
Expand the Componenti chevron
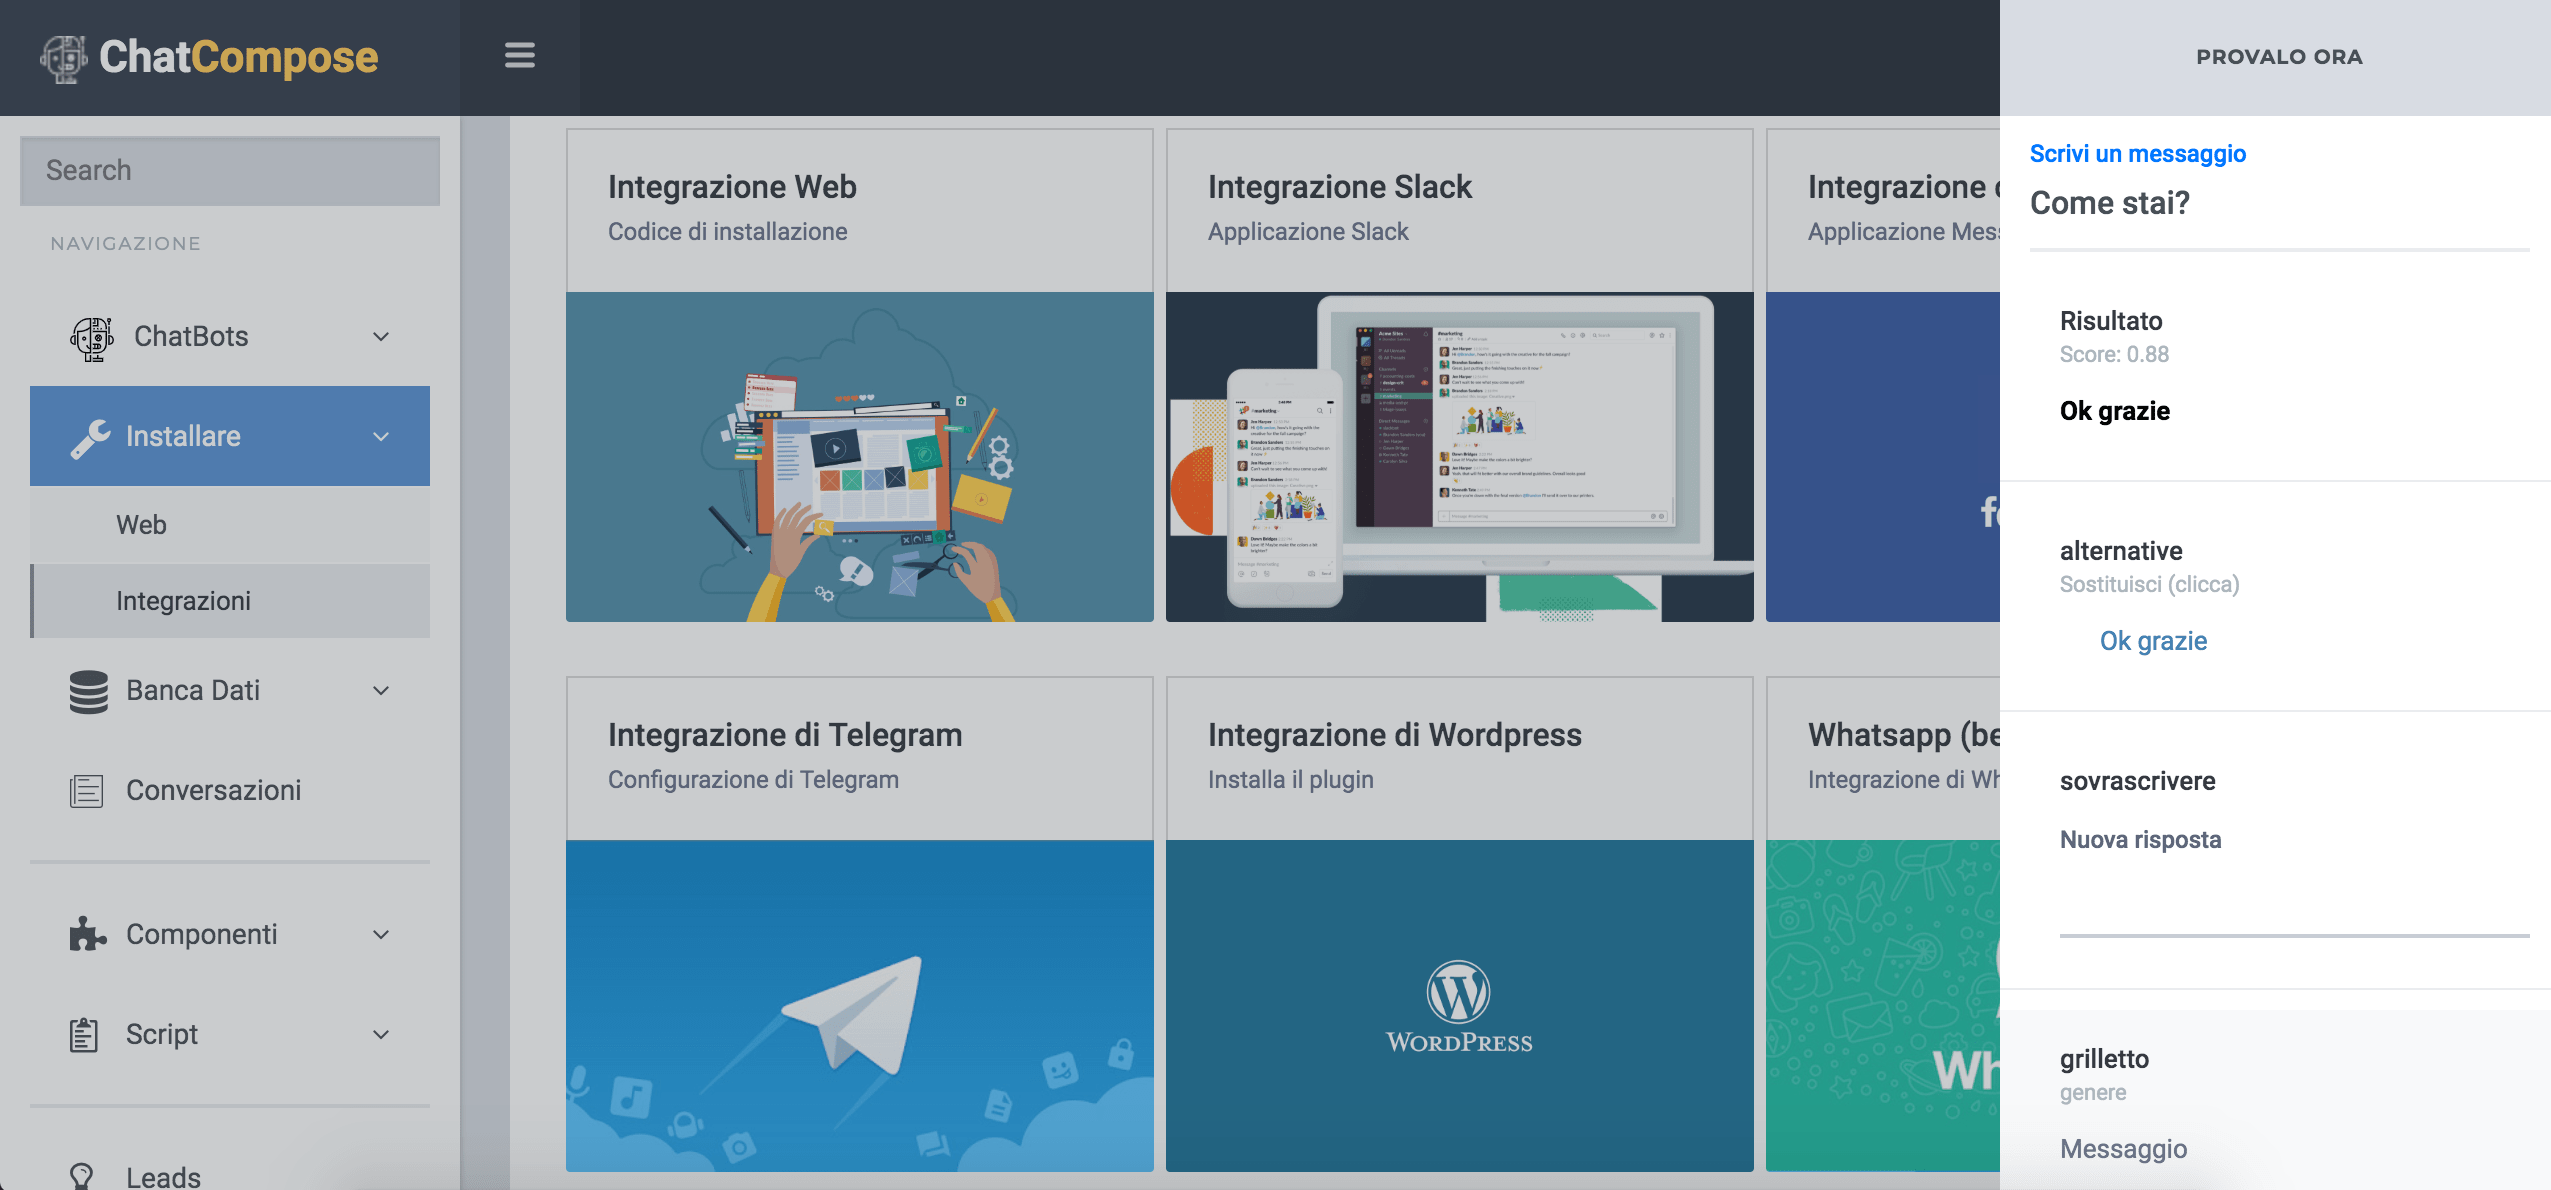[381, 935]
